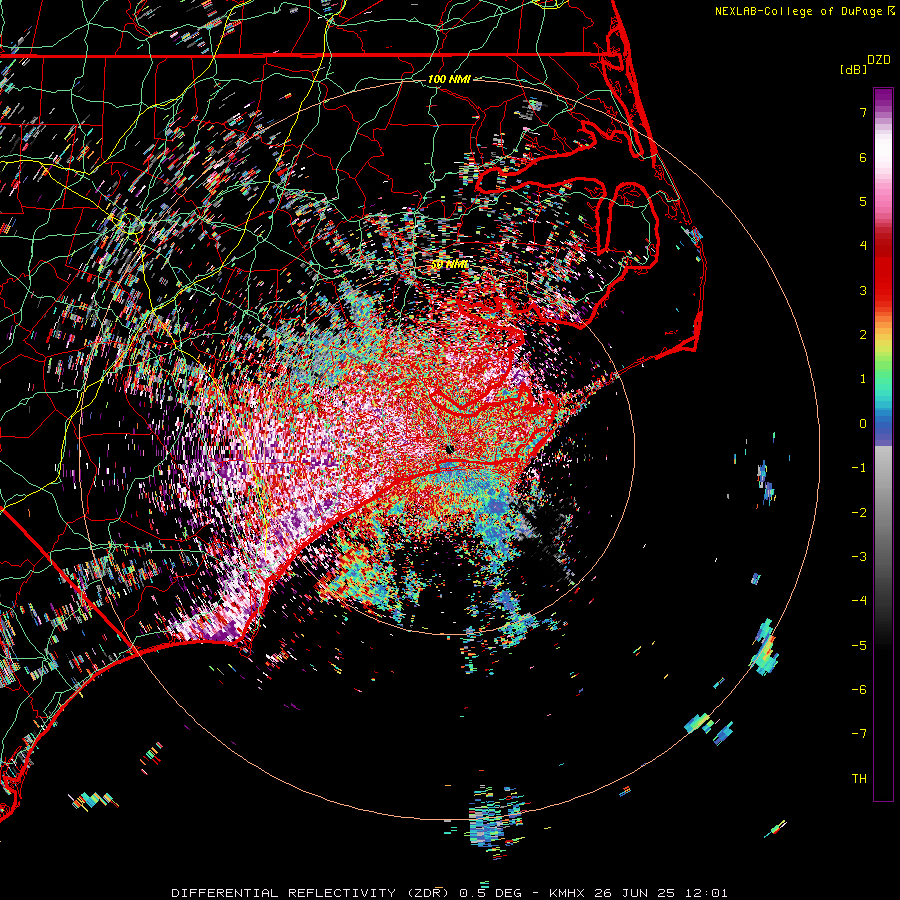This screenshot has height=900, width=900.
Task: Click the TH threshold label on the scale
Action: click(x=859, y=779)
